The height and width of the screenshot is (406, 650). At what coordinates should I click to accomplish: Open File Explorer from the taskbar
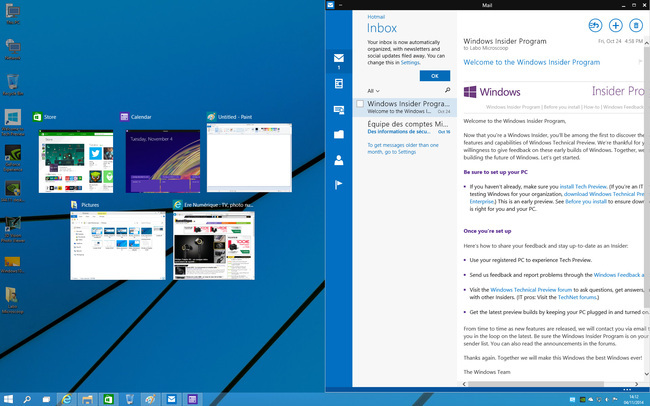click(x=87, y=399)
